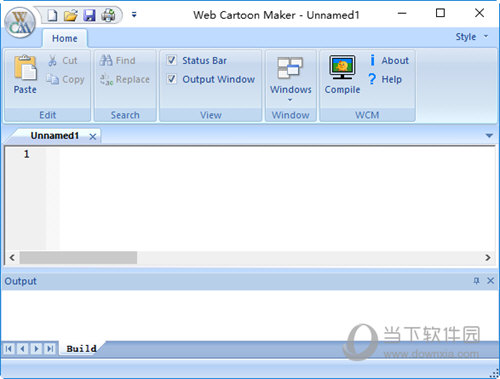Paste clipboard contents
This screenshot has height=379, width=500.
25,74
